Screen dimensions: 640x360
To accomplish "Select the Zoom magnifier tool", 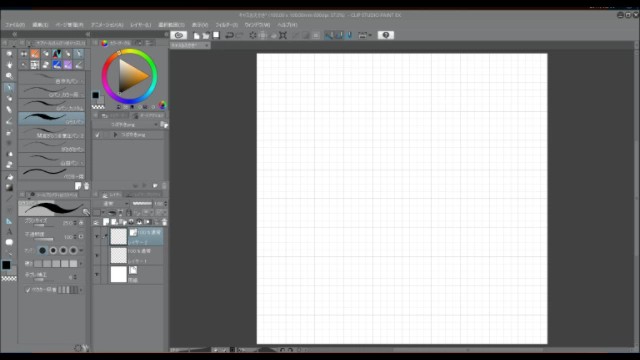I will coord(9,76).
